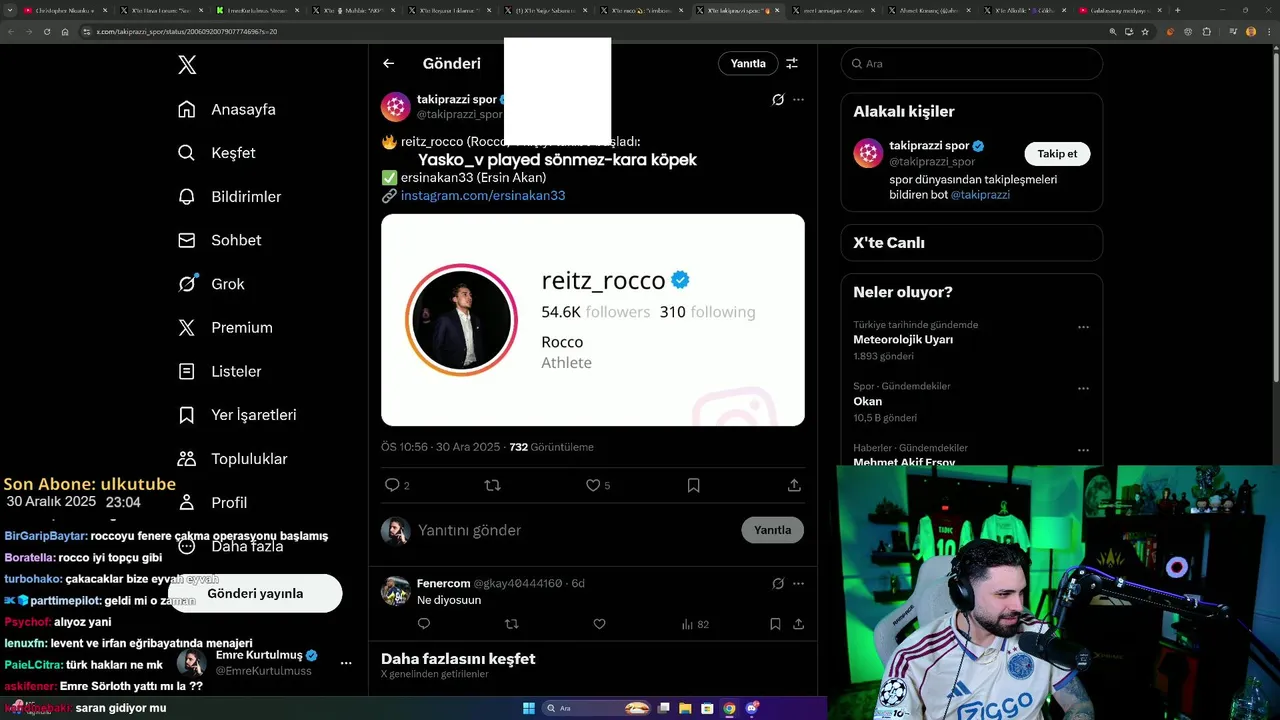Open Microsoft Store from taskbar

tap(707, 708)
